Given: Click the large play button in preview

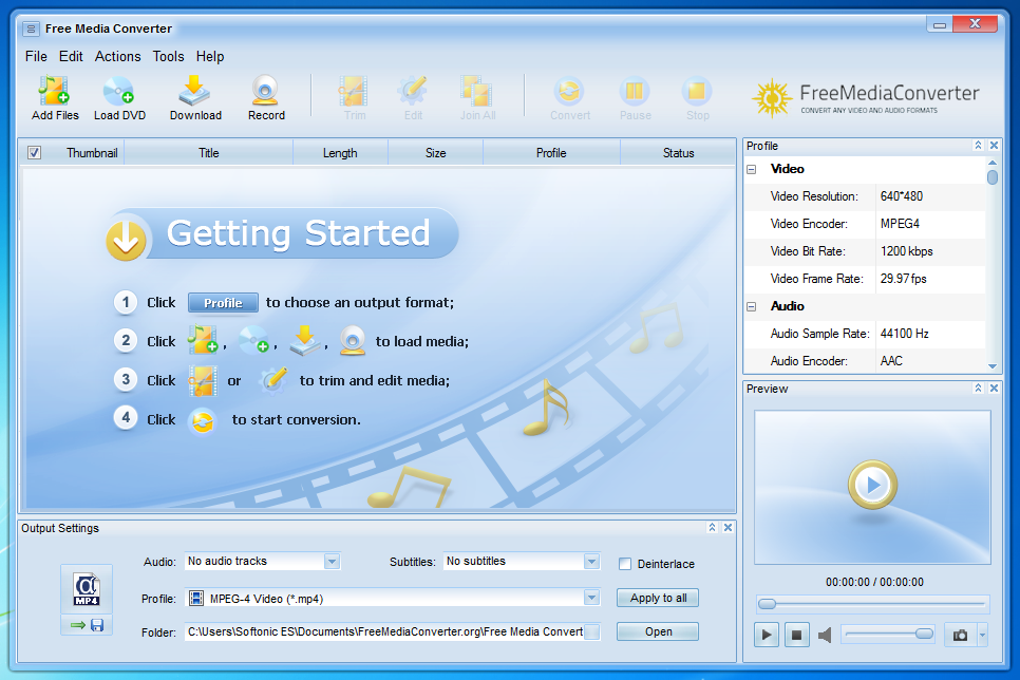Looking at the screenshot, I should [x=872, y=485].
